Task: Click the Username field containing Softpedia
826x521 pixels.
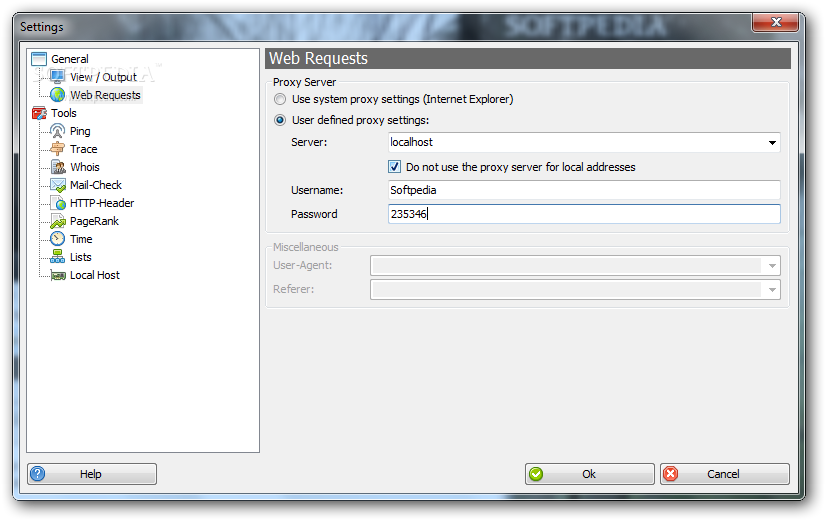Action: coord(584,190)
